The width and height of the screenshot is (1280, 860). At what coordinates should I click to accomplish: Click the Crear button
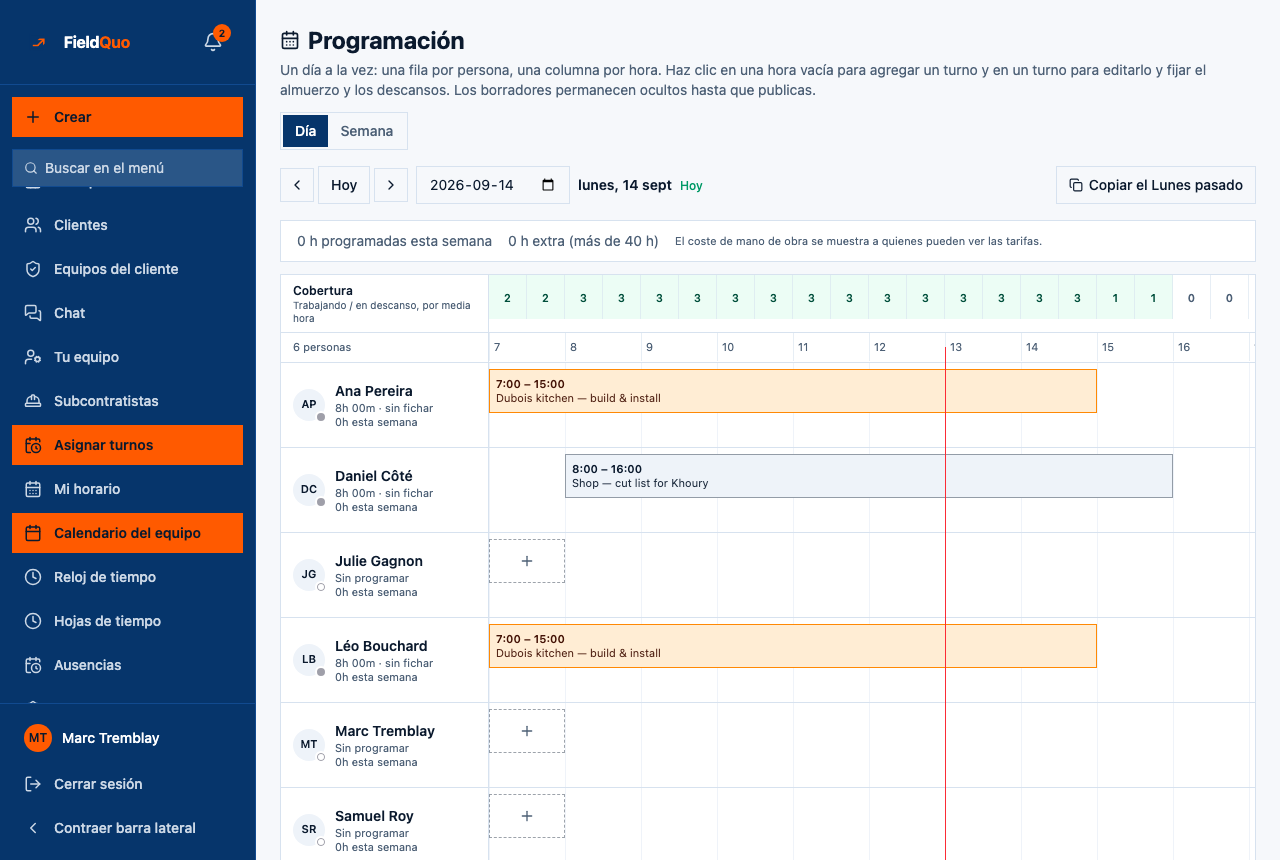click(x=127, y=117)
